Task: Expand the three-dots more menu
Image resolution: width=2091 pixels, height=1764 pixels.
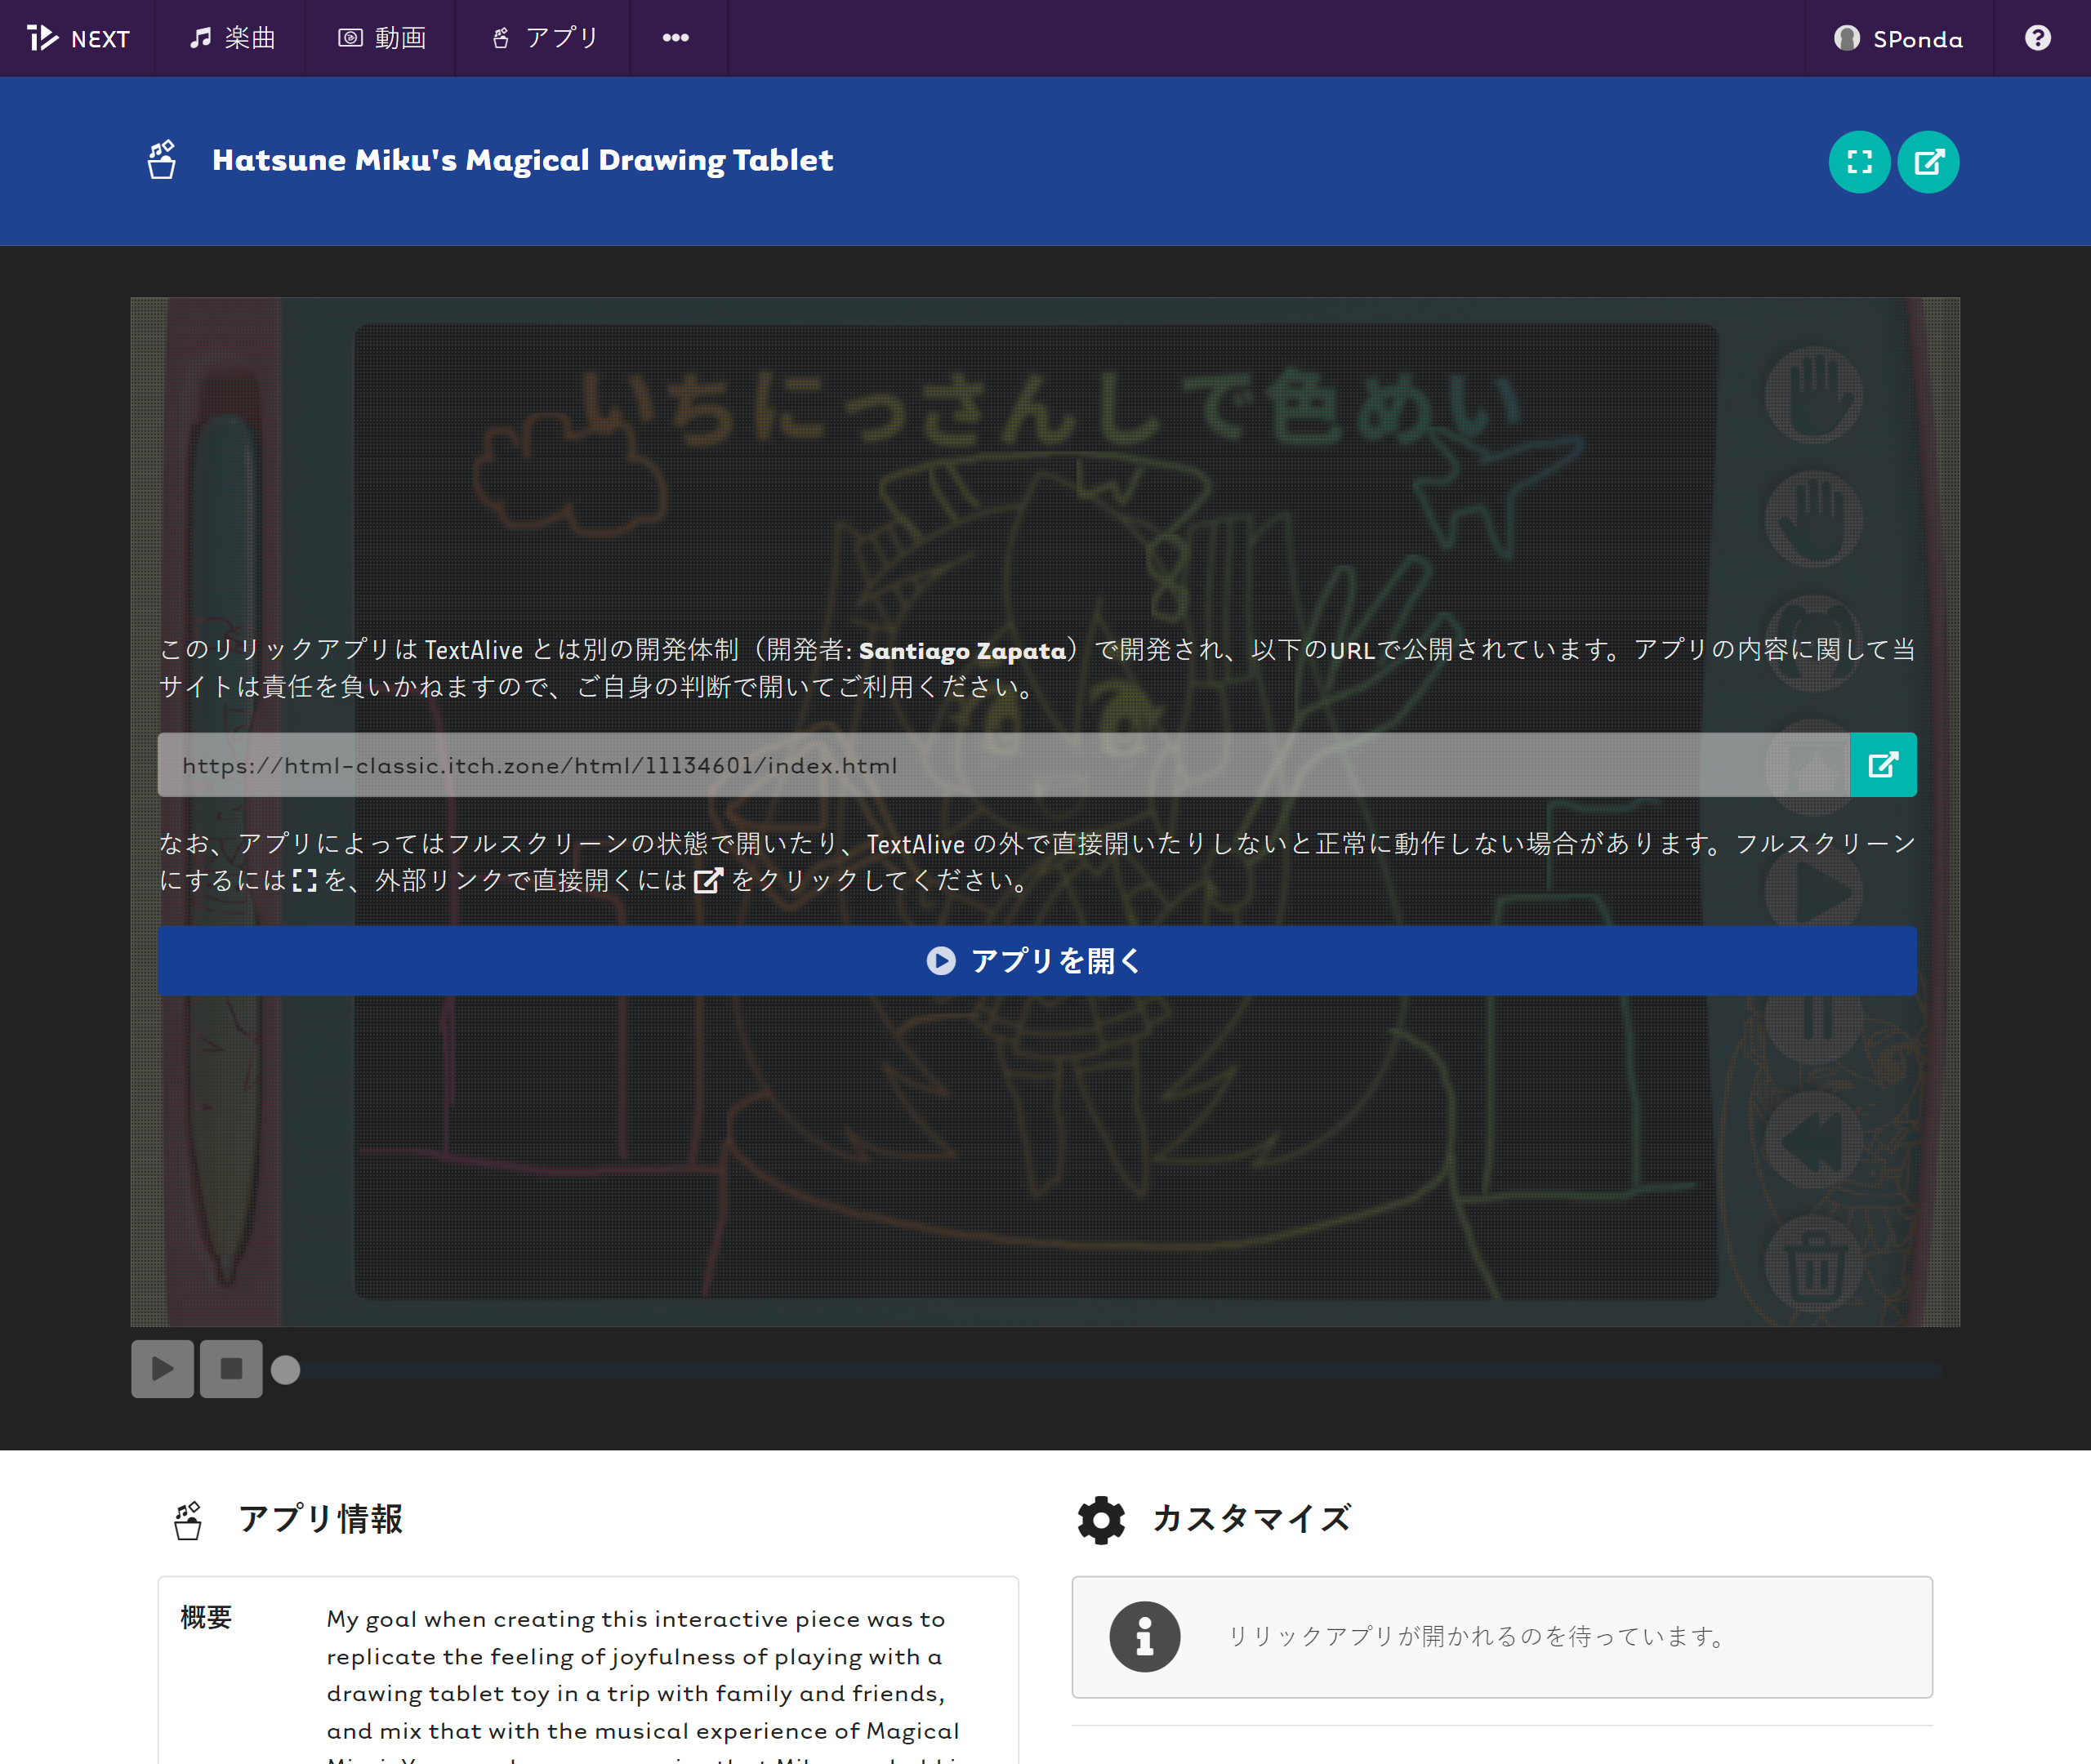Action: [676, 38]
